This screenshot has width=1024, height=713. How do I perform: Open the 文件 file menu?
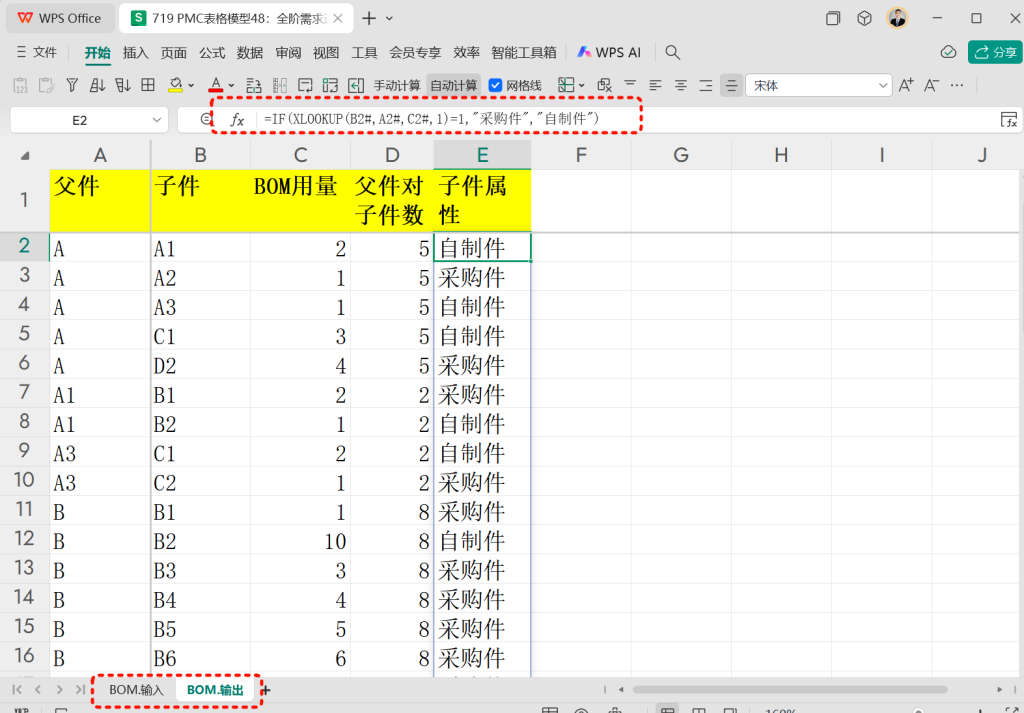[37, 52]
